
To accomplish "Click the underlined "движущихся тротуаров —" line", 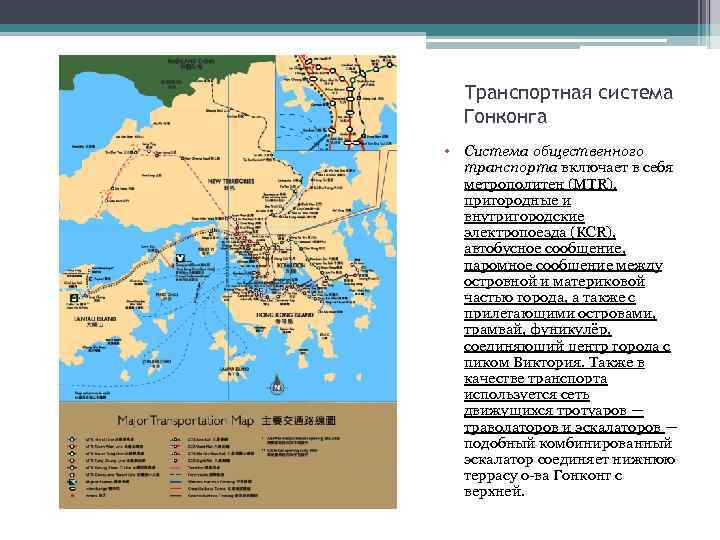I will click(554, 411).
